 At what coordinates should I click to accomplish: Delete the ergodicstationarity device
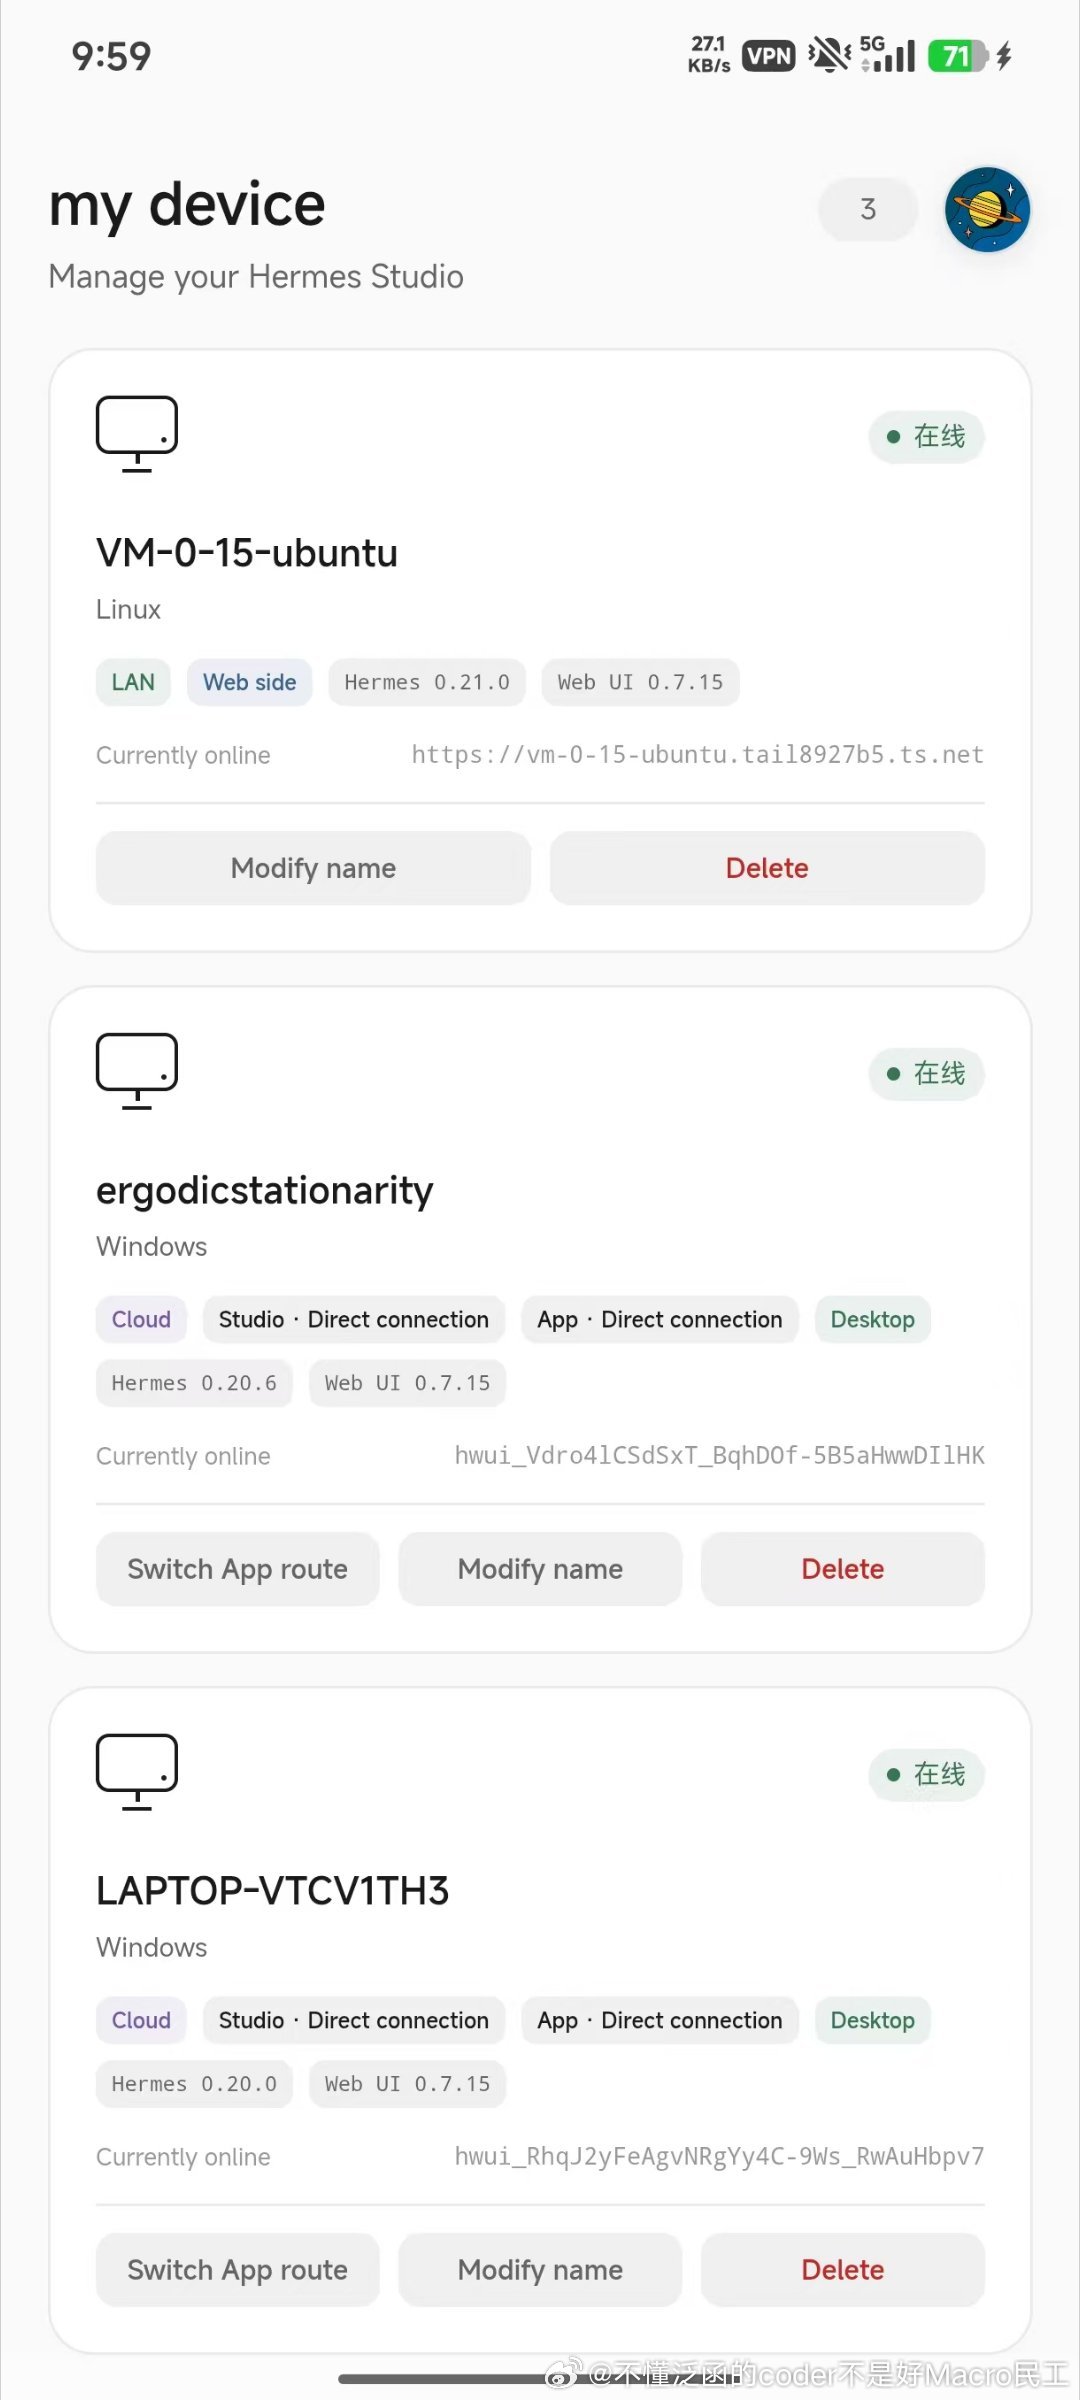point(843,1569)
